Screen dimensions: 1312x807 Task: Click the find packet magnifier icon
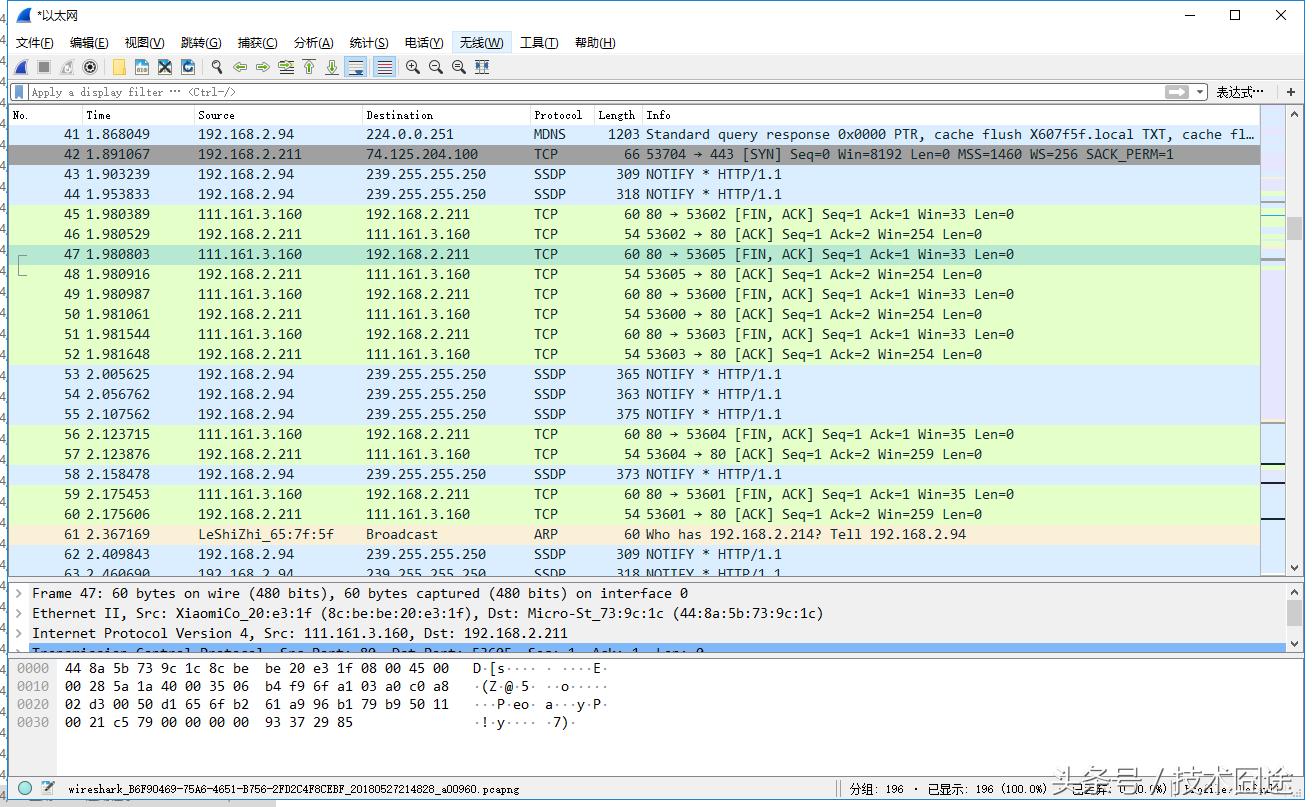[216, 67]
